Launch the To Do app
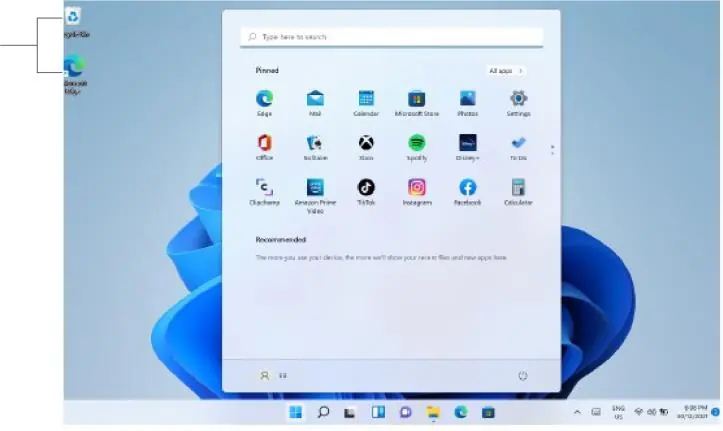723x431 pixels. coord(518,148)
